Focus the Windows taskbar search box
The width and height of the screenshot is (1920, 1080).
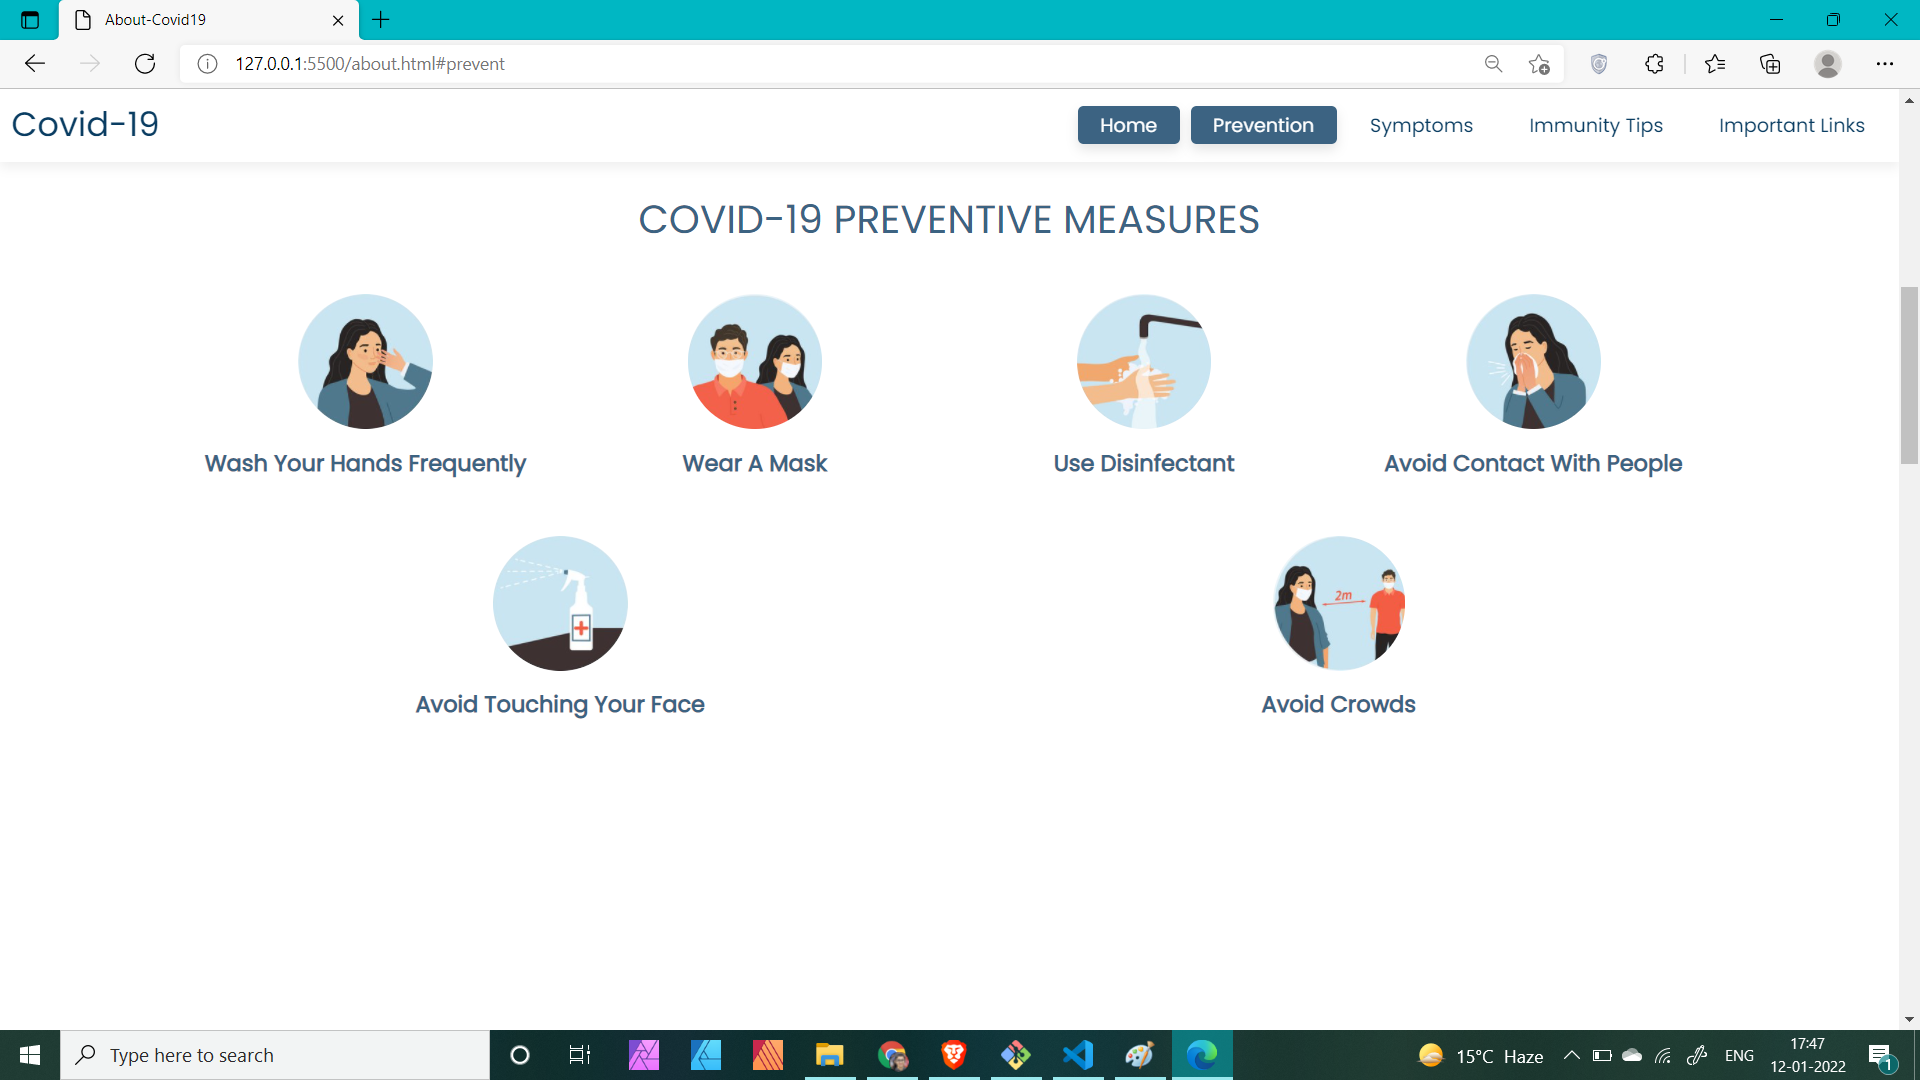point(275,1055)
